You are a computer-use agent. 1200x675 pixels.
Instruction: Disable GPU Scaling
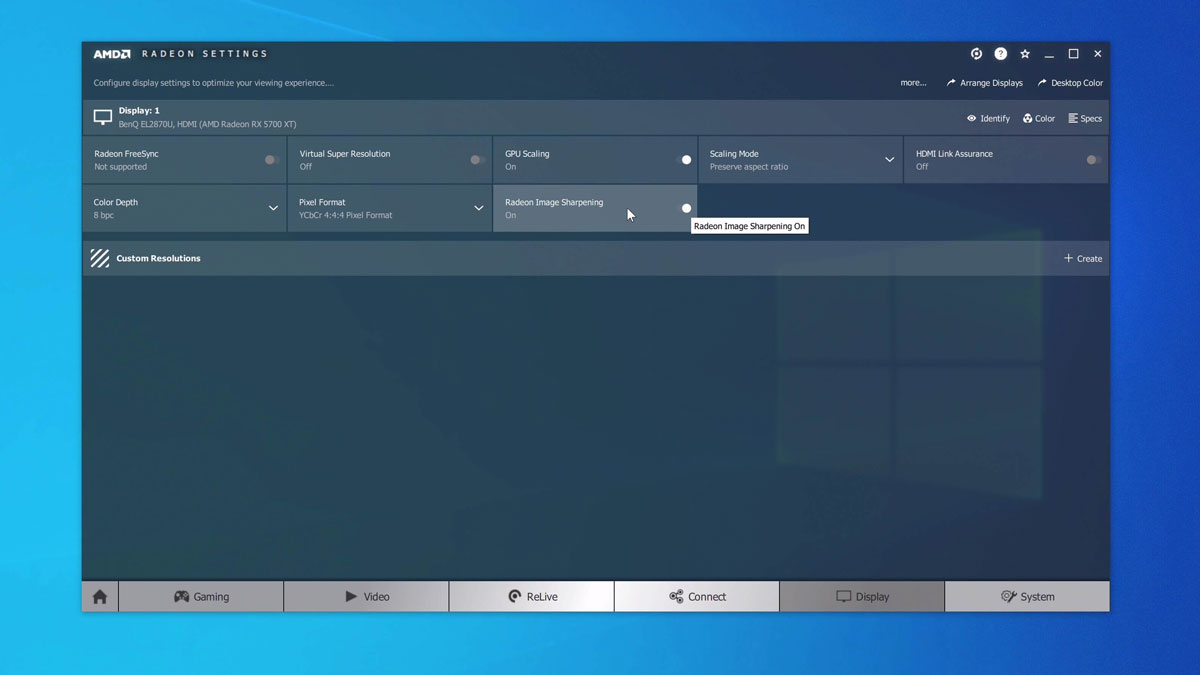click(x=686, y=159)
